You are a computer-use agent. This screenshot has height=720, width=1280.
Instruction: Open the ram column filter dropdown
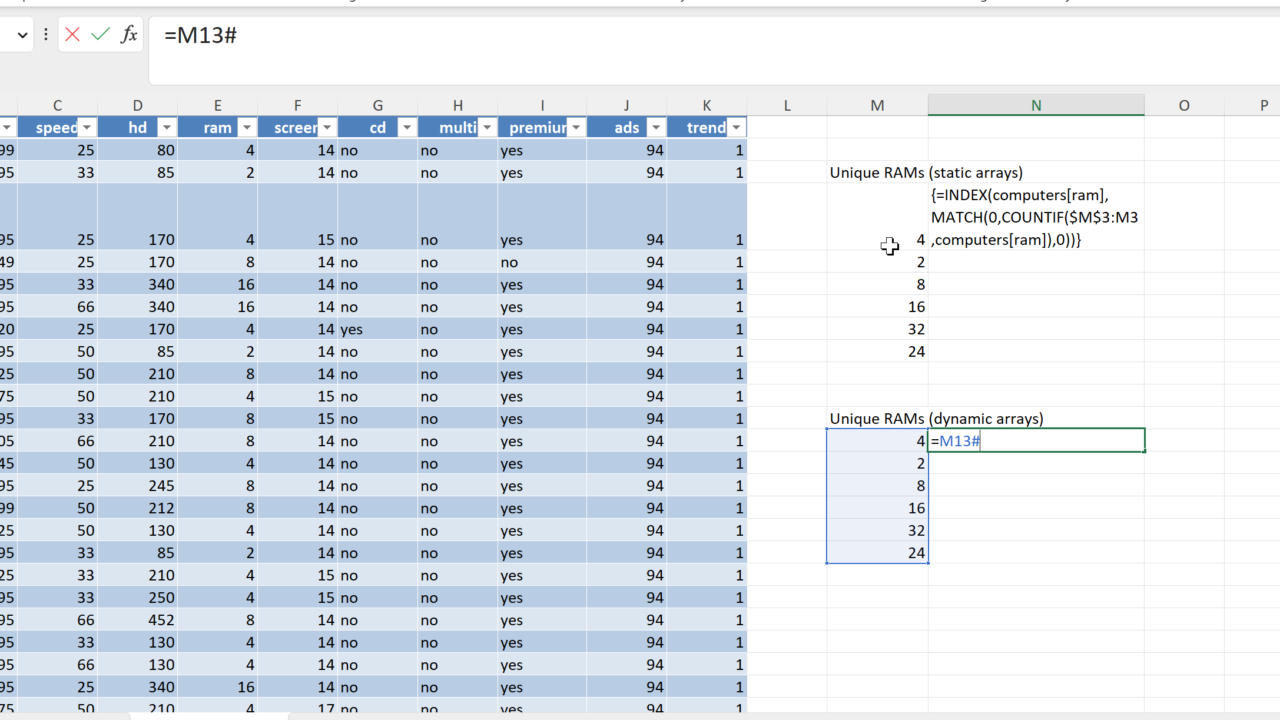pyautogui.click(x=247, y=128)
